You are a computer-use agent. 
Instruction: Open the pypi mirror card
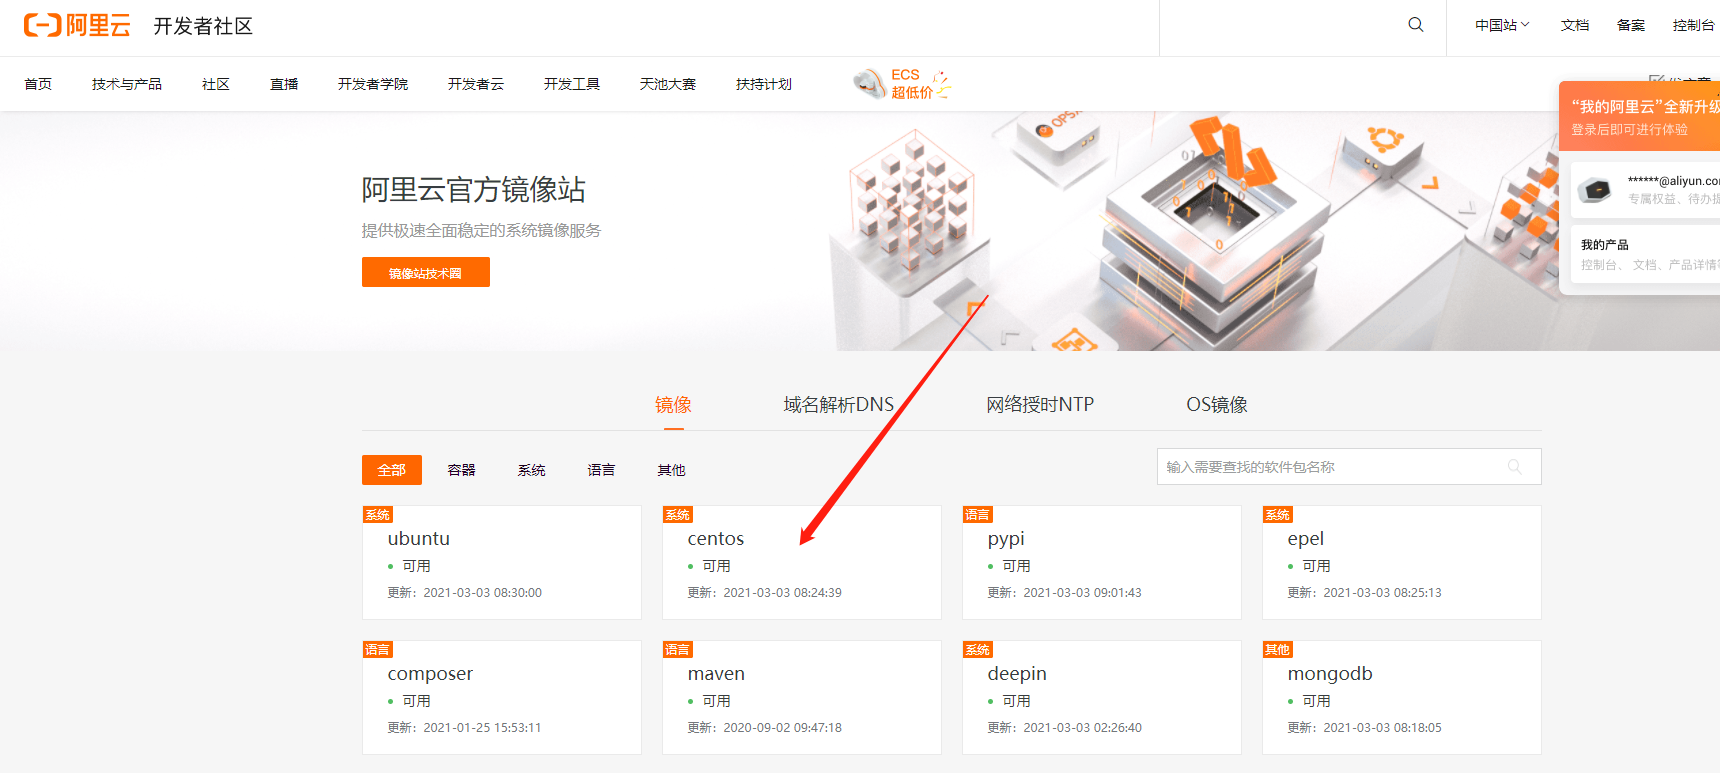tap(1102, 562)
